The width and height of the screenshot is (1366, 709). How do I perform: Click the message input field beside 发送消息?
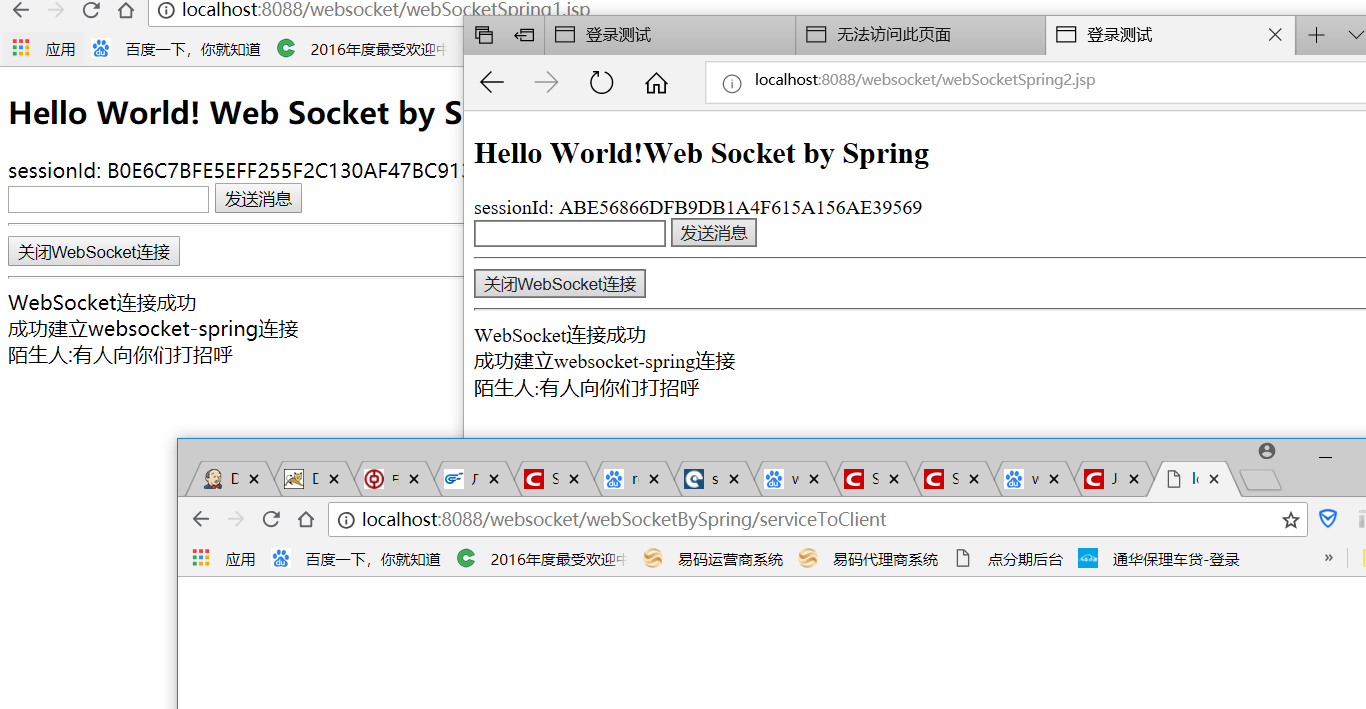coord(569,232)
